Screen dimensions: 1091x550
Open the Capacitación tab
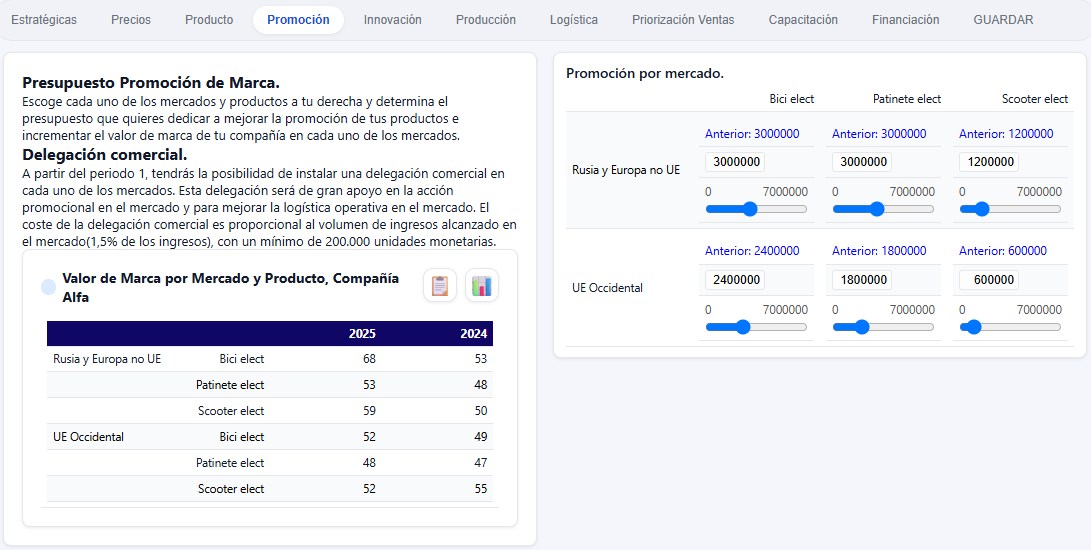803,19
